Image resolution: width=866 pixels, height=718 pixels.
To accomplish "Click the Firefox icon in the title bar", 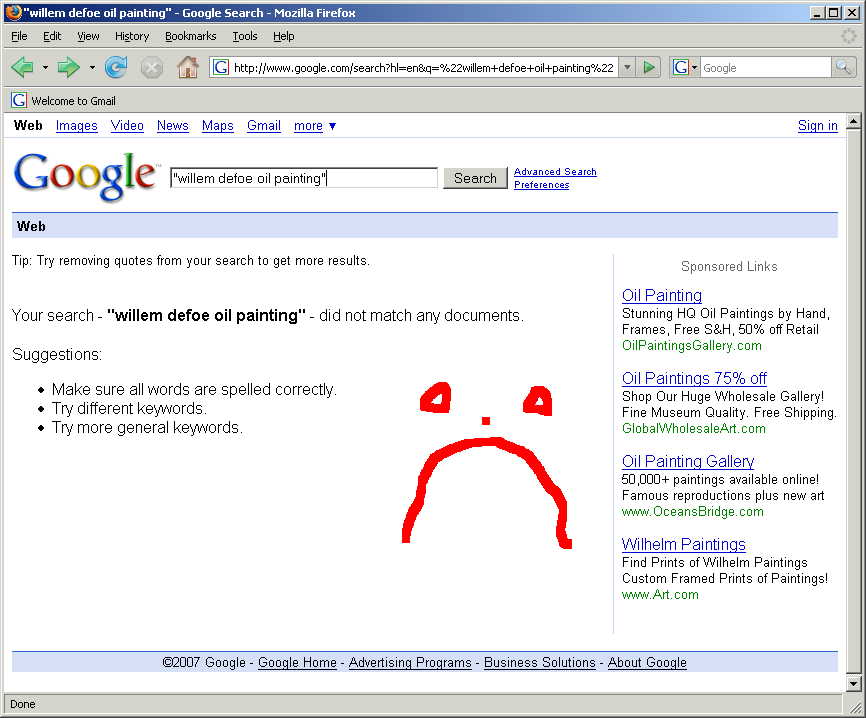I will pos(13,12).
